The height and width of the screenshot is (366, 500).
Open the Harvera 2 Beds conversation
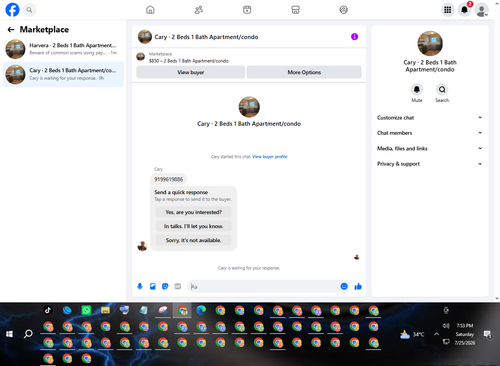coord(63,49)
